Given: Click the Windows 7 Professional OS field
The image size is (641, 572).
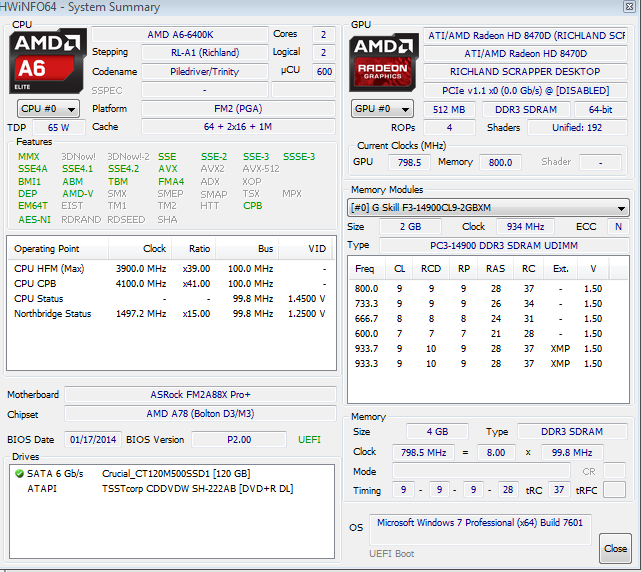Looking at the screenshot, I should [x=480, y=529].
